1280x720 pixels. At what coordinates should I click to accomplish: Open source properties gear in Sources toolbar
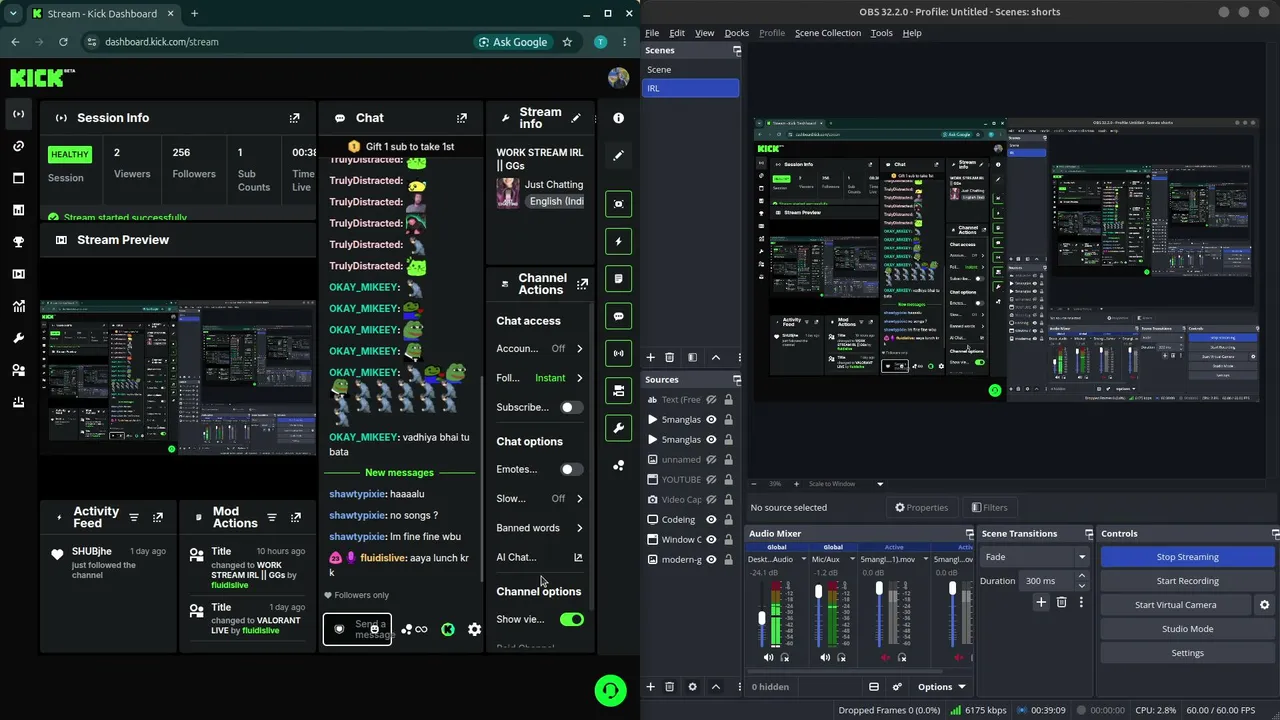click(x=692, y=687)
